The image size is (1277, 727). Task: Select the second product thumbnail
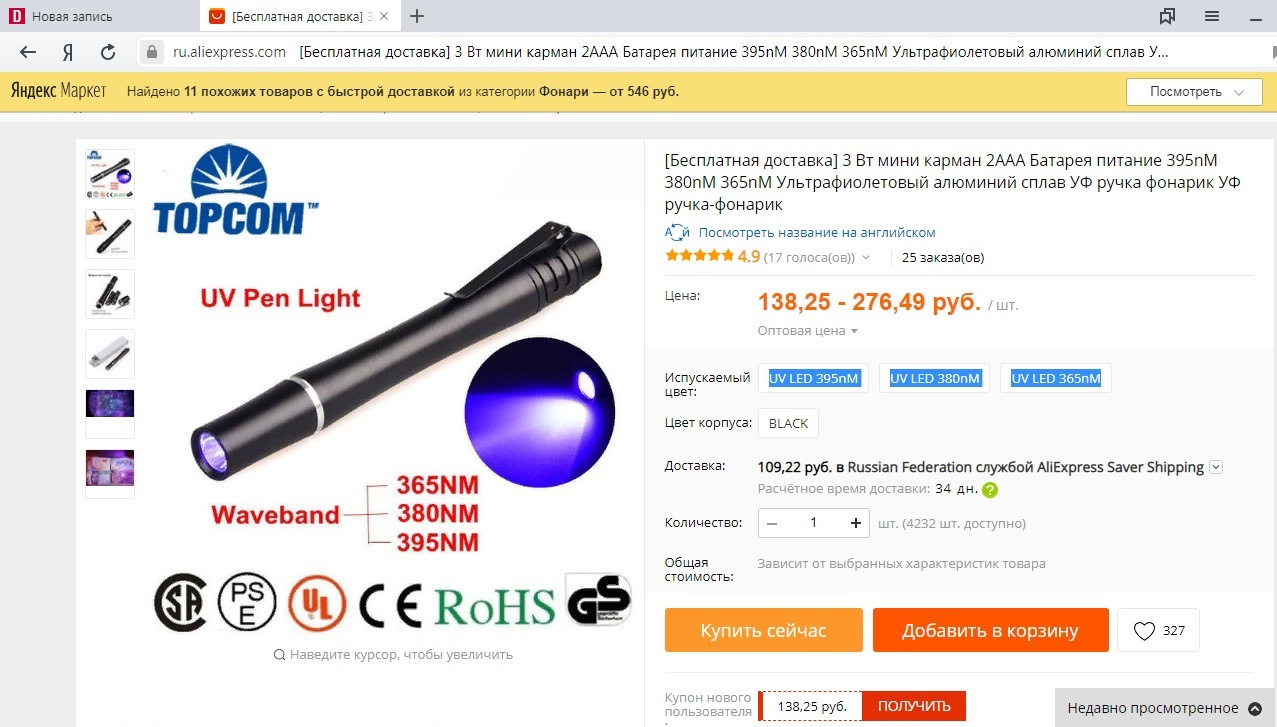click(x=110, y=234)
